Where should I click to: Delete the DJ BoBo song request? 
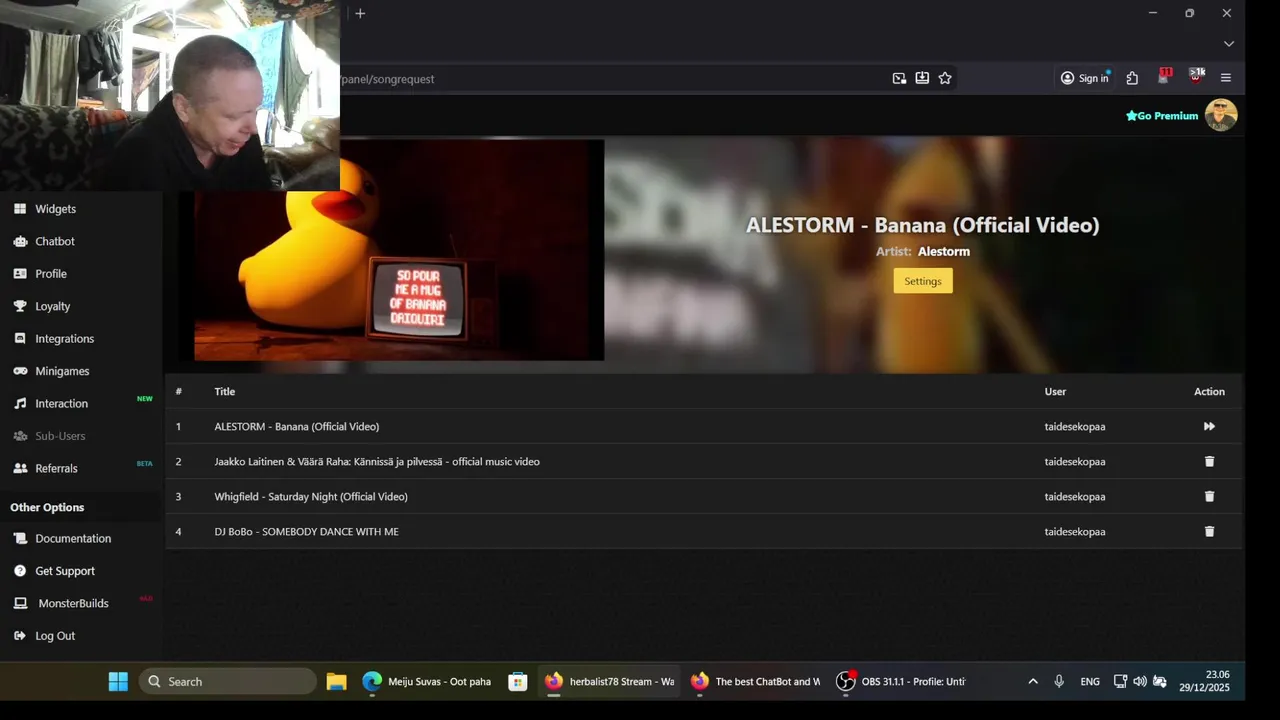(x=1209, y=531)
